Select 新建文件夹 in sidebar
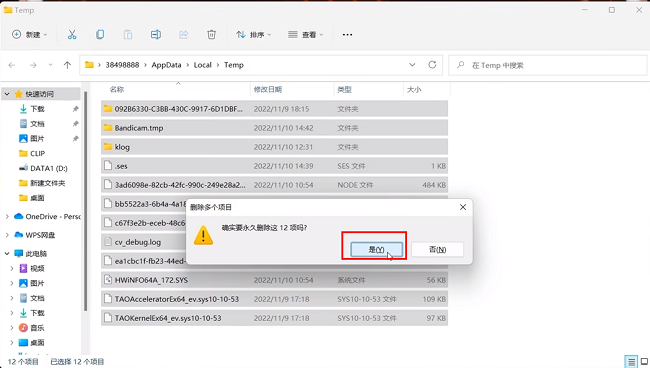 click(47, 183)
